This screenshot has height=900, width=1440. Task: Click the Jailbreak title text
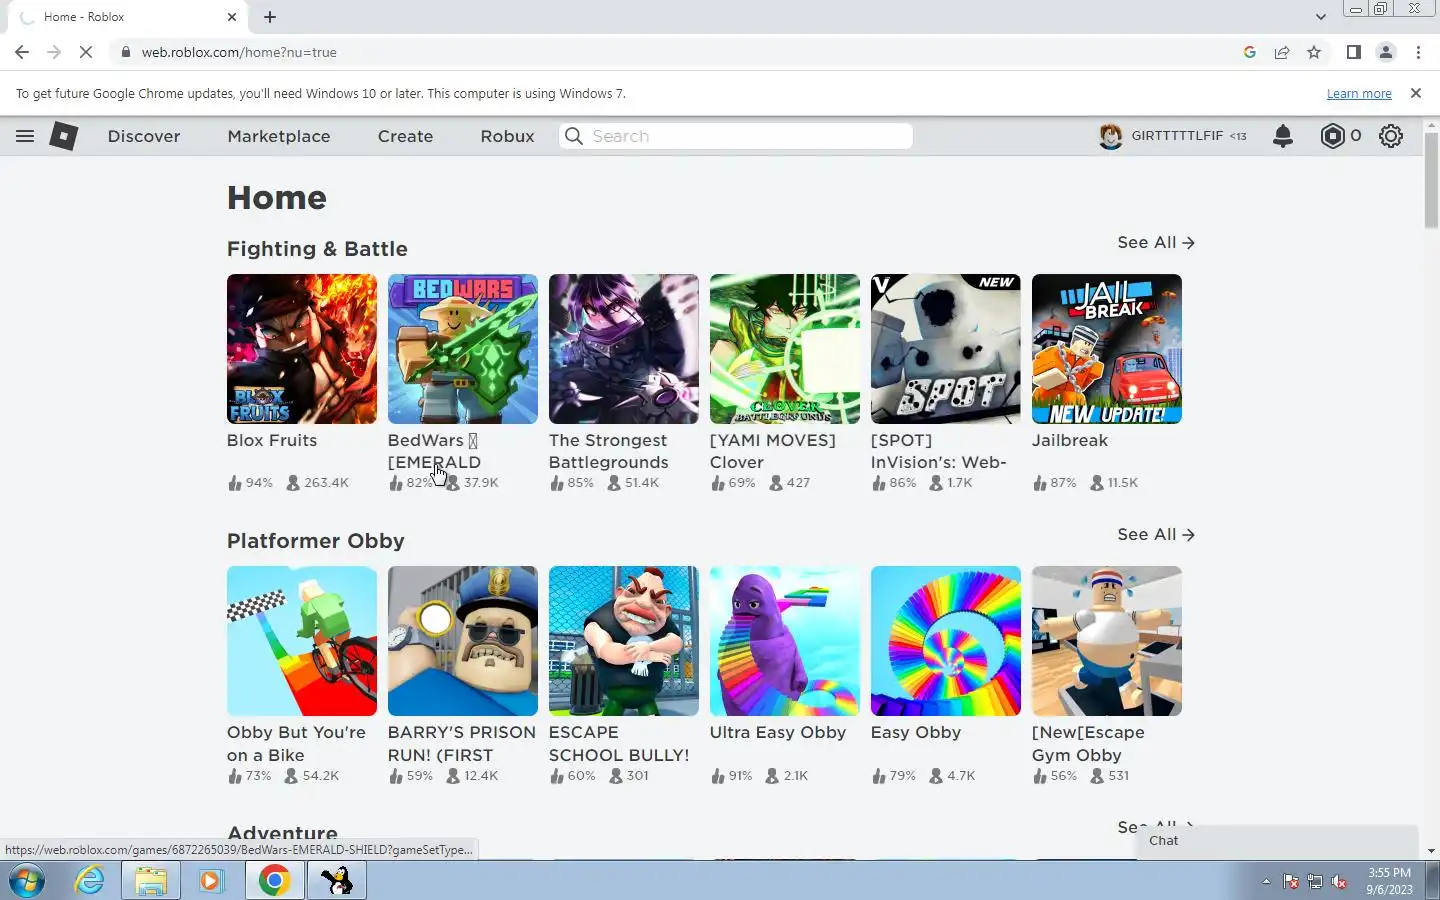[x=1070, y=440]
